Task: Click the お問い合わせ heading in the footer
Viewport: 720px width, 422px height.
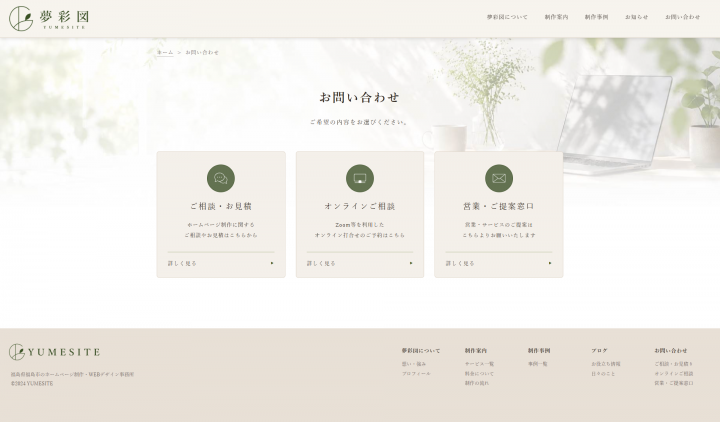Action: [x=671, y=351]
